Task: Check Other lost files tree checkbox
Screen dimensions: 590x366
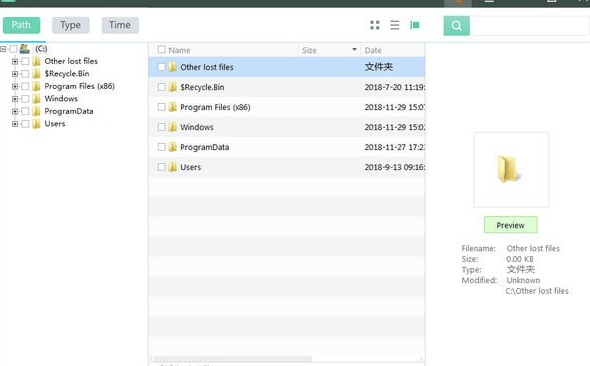Action: pyautogui.click(x=25, y=61)
